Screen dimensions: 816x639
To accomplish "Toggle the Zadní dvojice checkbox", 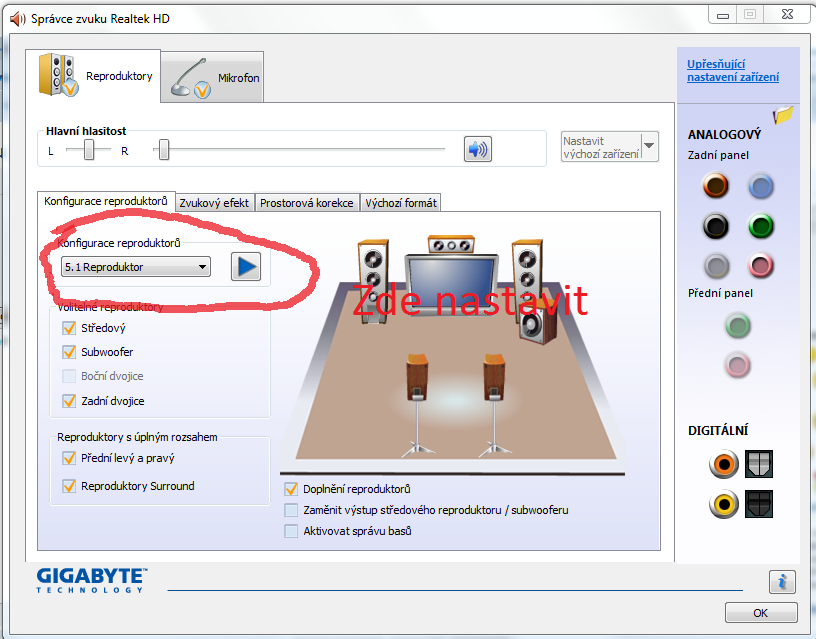I will point(69,401).
